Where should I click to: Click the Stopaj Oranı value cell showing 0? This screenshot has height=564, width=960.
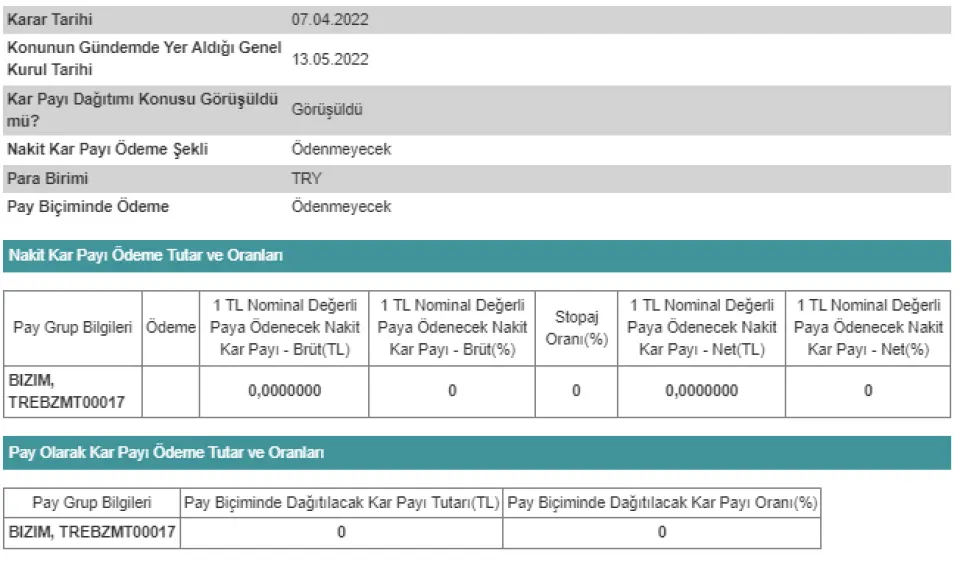coord(576,391)
